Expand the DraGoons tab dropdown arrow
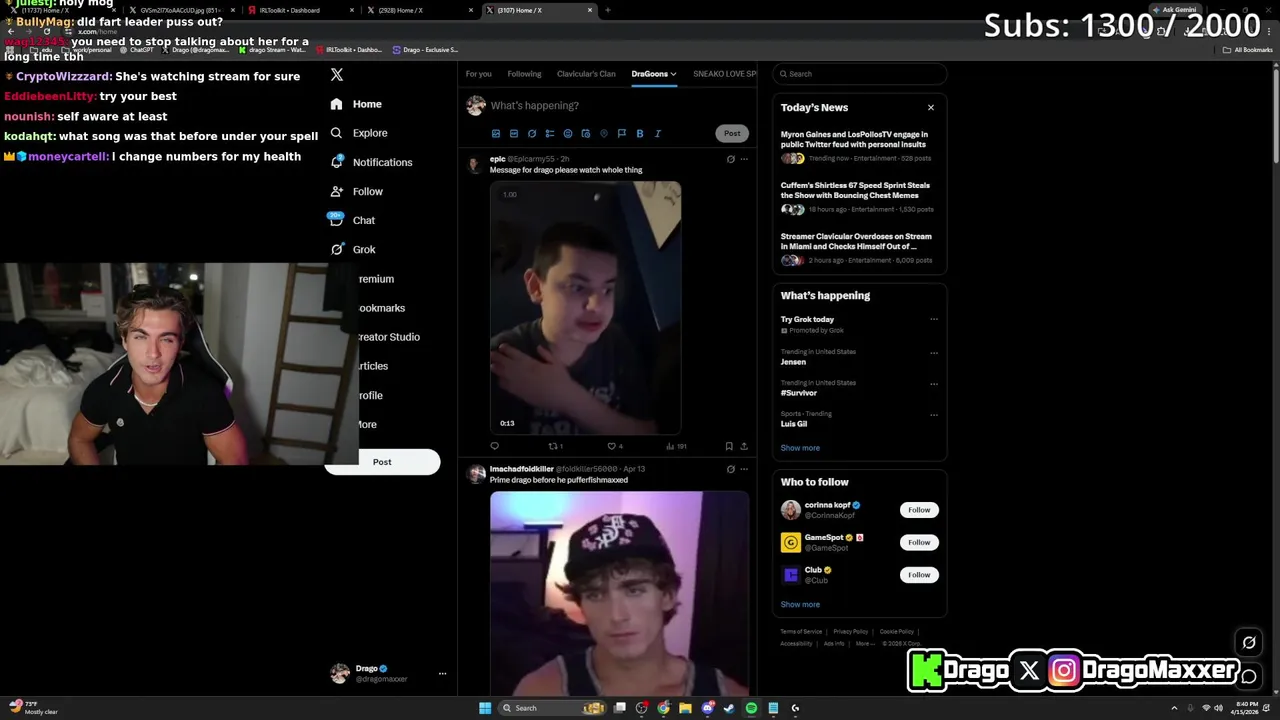Screen dimensions: 1280x720 (x=674, y=74)
